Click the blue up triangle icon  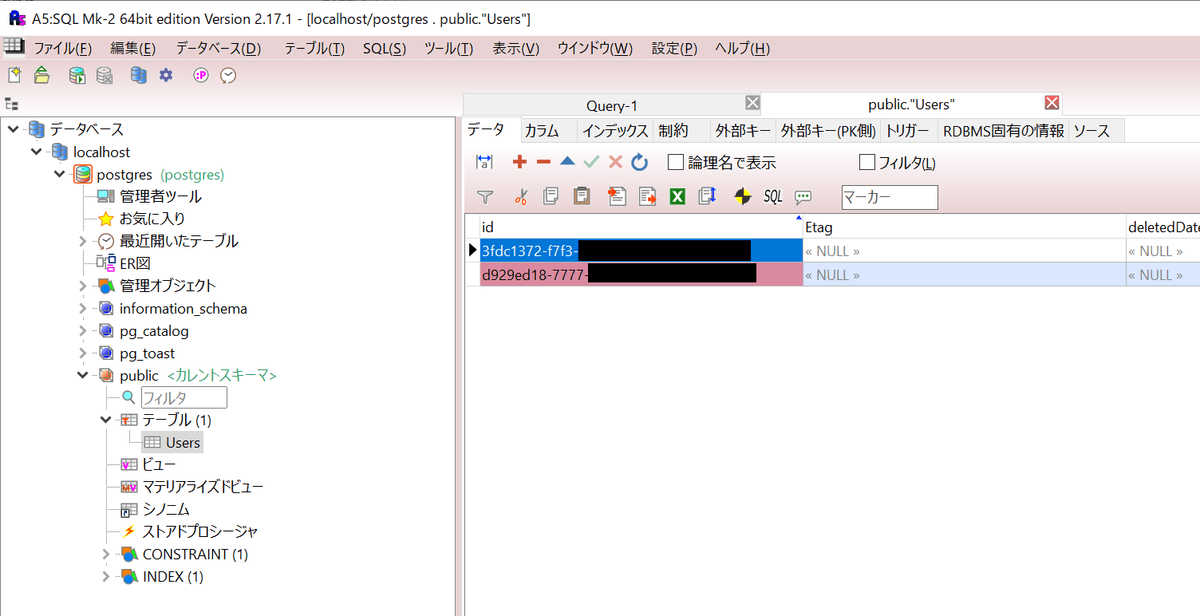(x=567, y=162)
